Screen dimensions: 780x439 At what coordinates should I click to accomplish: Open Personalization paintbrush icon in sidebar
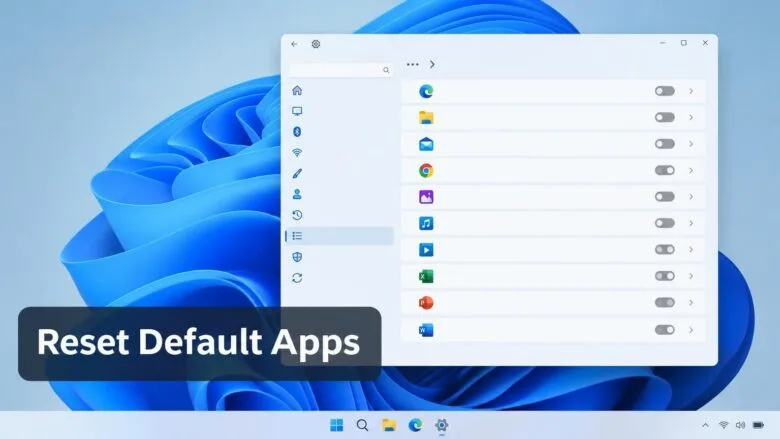coord(297,174)
